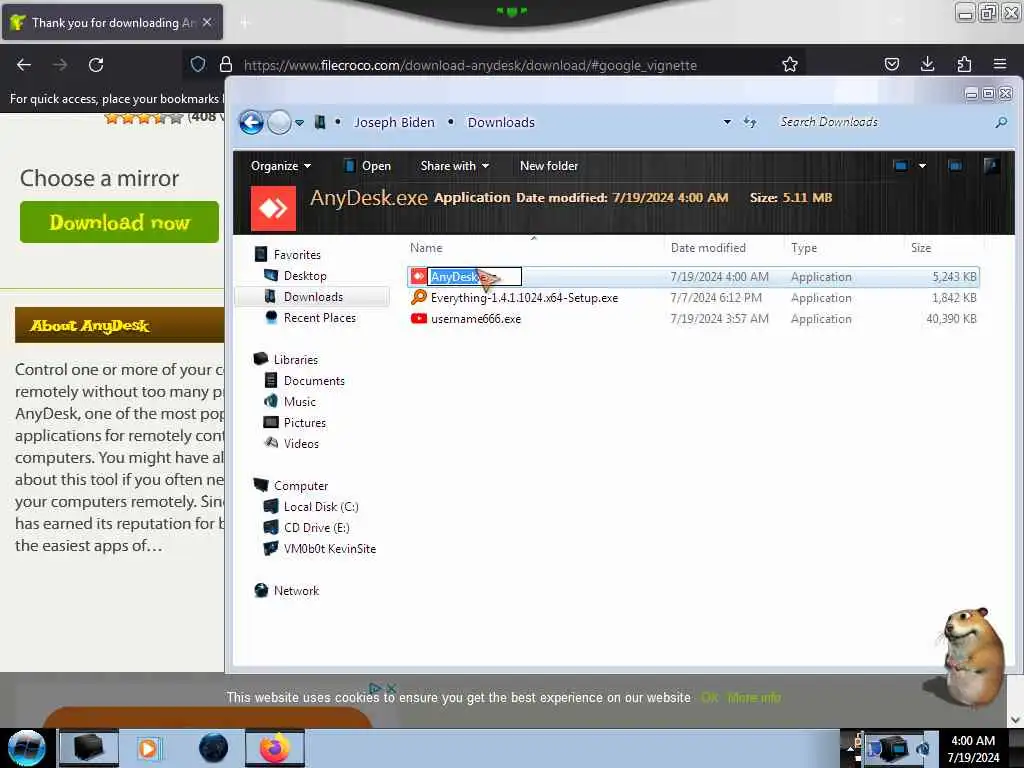Go back in the Firefox browser
The image size is (1024, 768).
pos(24,65)
